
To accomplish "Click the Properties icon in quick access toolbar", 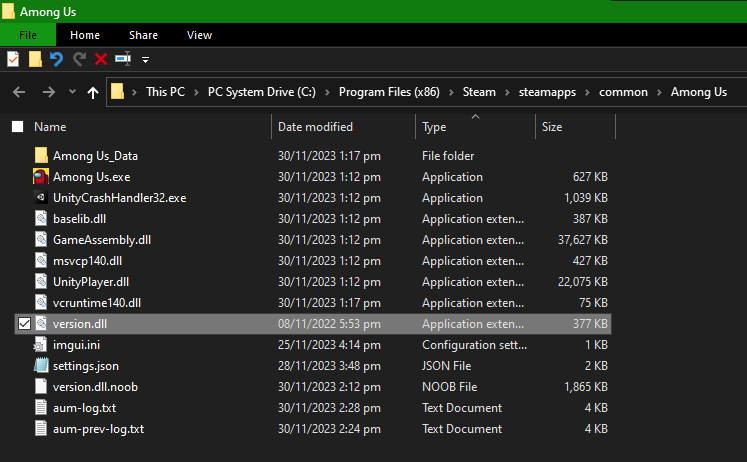I will [13, 59].
